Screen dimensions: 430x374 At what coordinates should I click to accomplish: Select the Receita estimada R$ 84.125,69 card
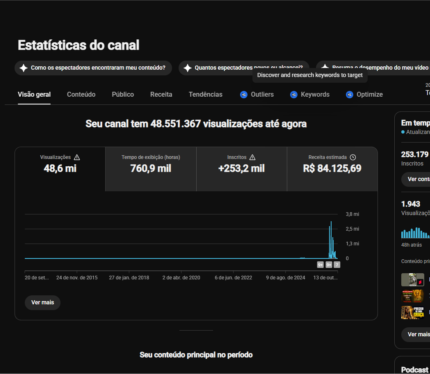(332, 169)
